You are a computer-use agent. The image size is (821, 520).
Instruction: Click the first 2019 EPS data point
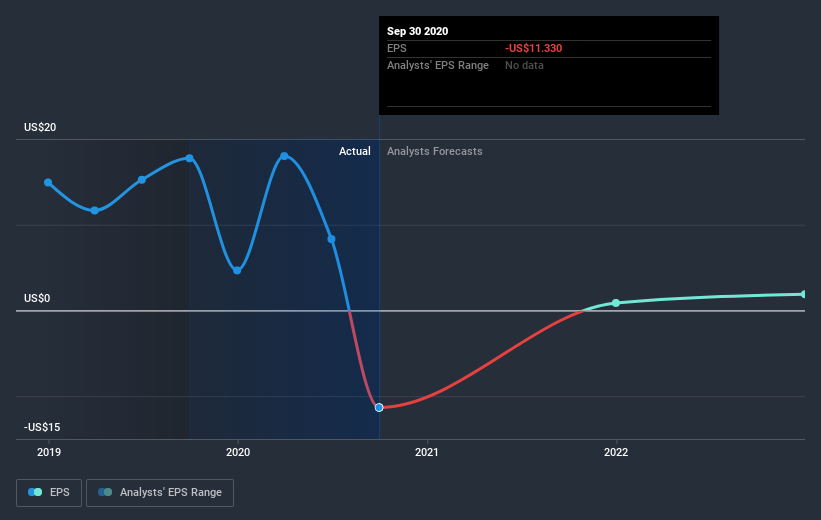48,182
